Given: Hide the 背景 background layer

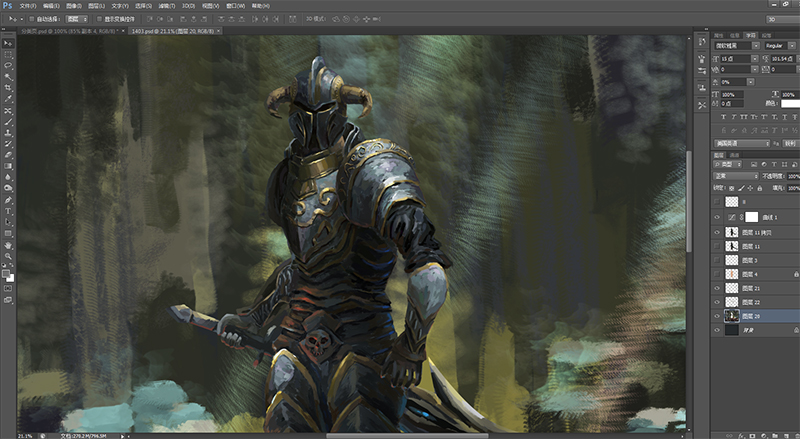Looking at the screenshot, I should 717,330.
